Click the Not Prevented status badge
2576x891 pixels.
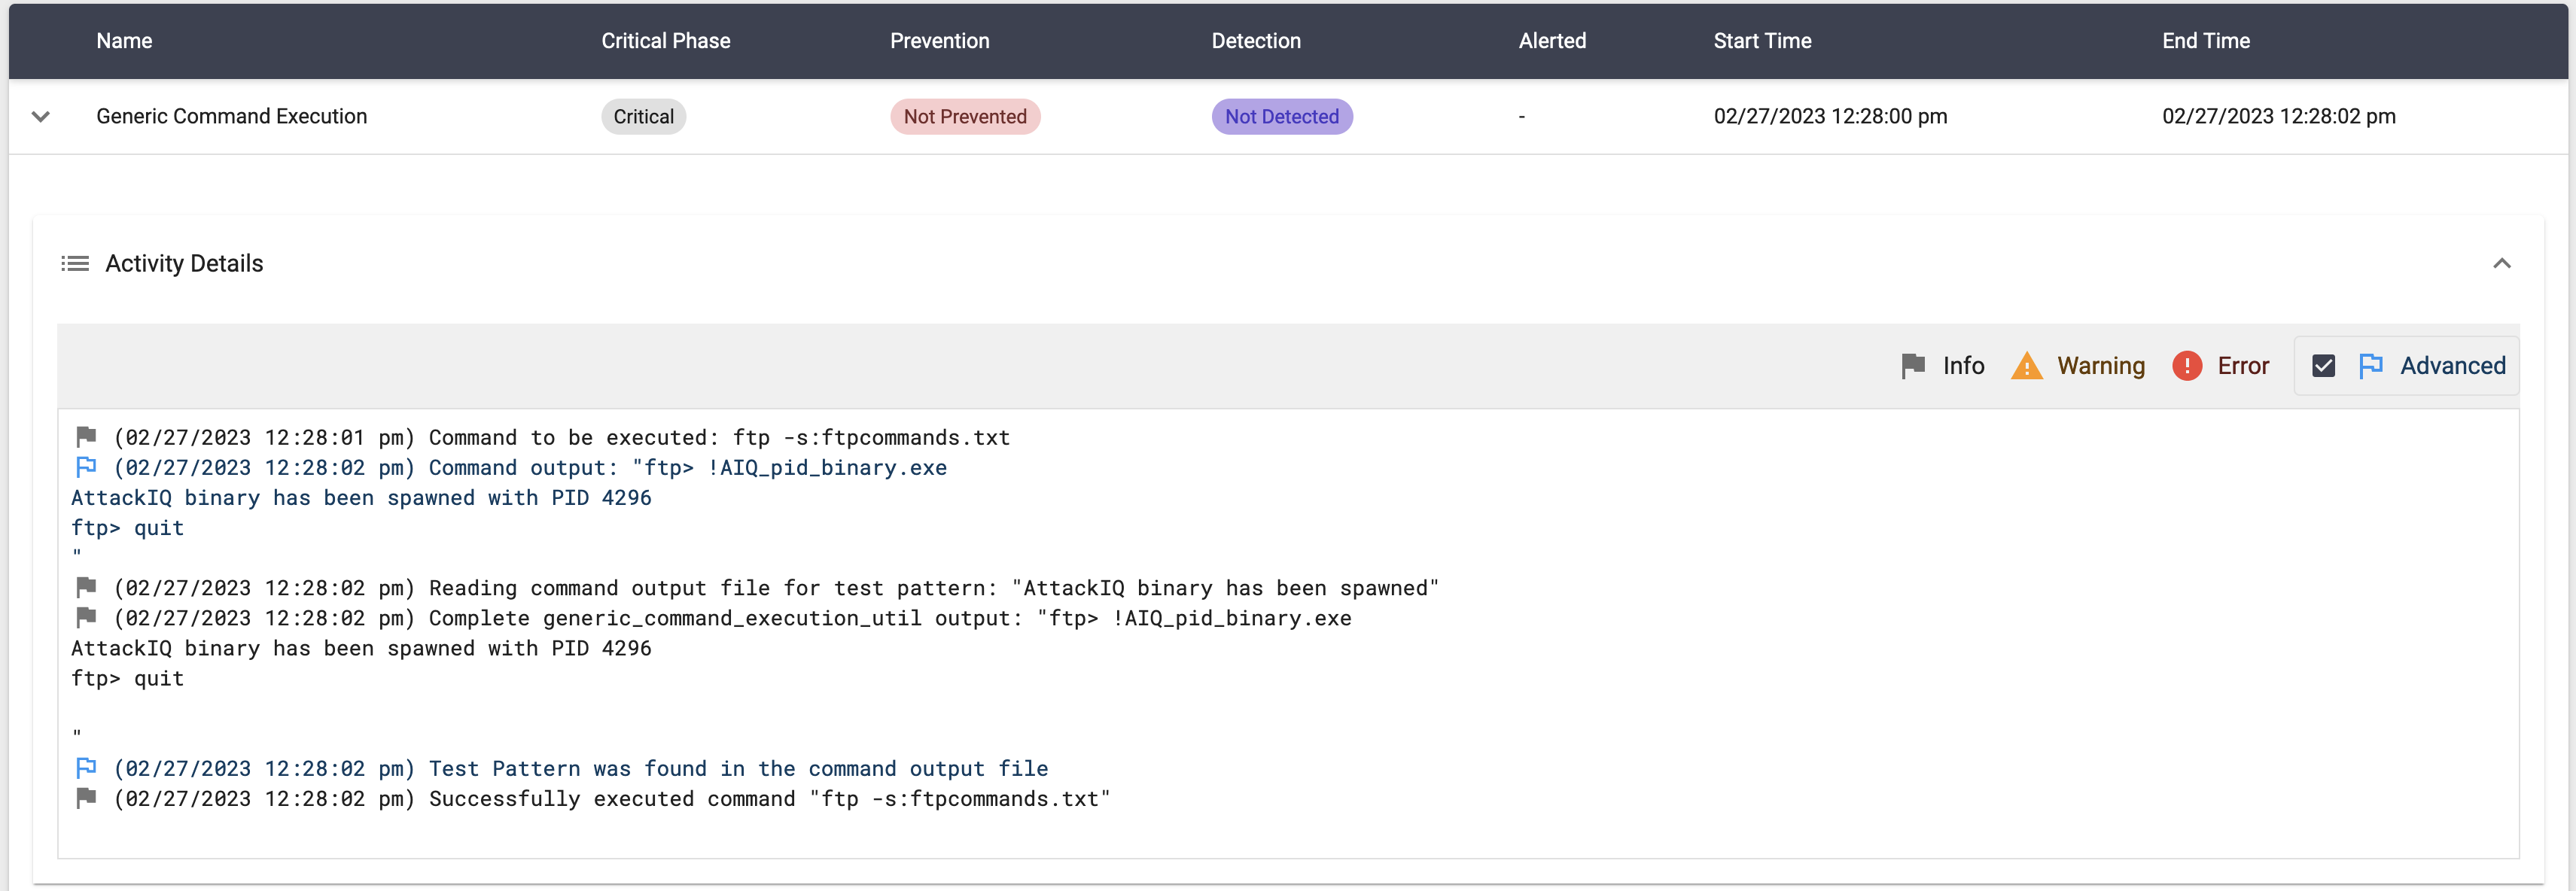[x=964, y=117]
